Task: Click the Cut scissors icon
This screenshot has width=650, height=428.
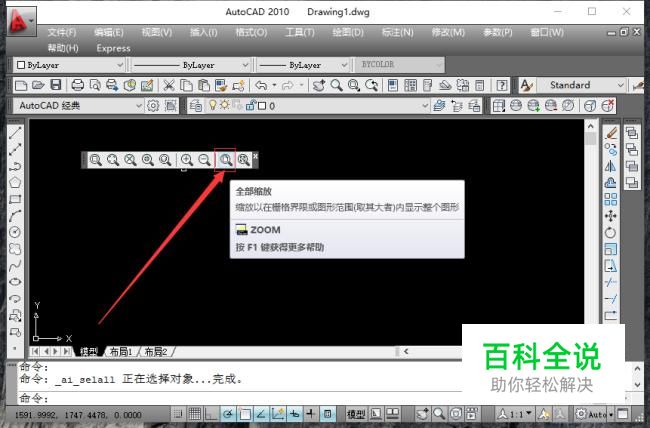Action: pyautogui.click(x=168, y=85)
